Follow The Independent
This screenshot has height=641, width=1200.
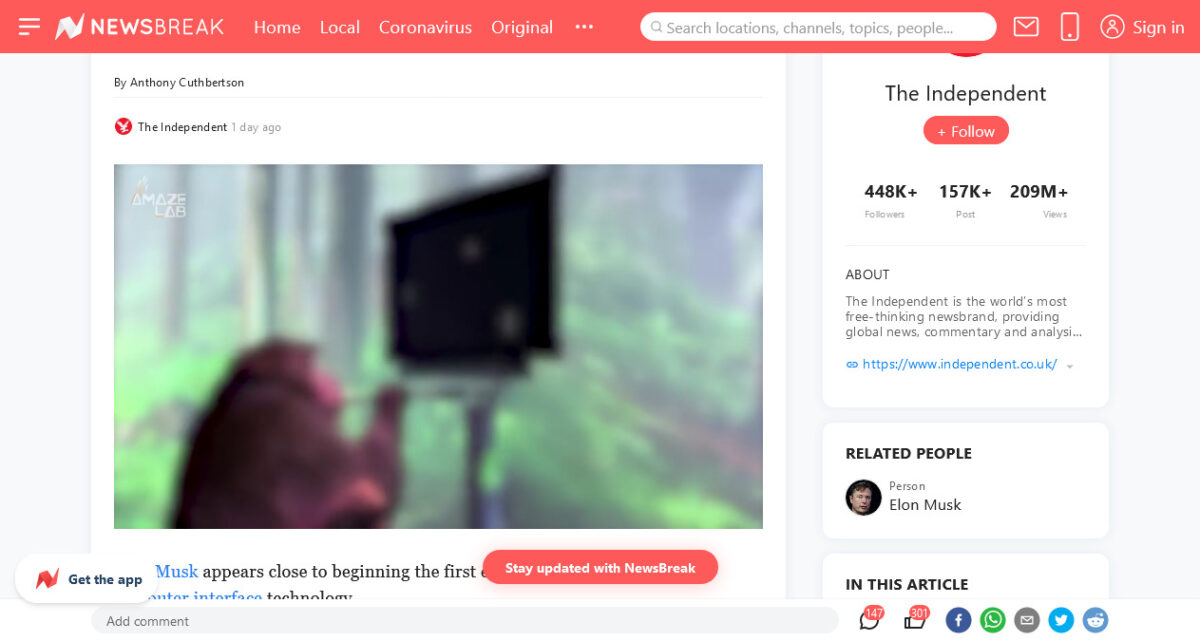pyautogui.click(x=965, y=131)
